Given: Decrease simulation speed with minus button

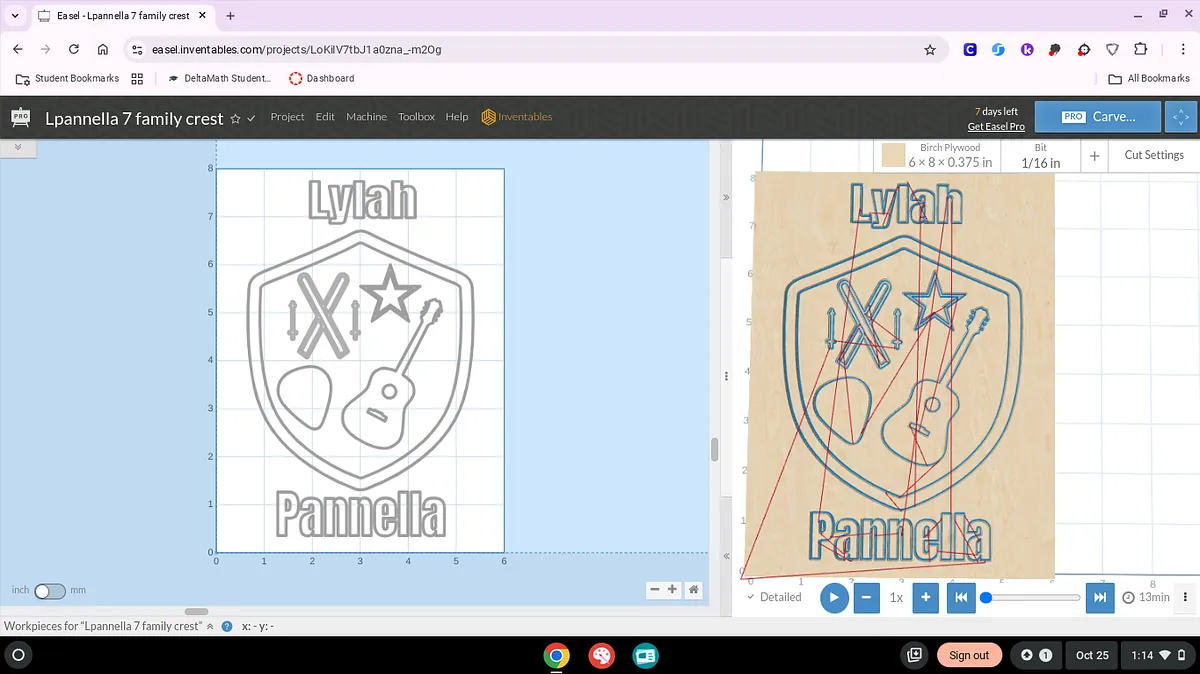Looking at the screenshot, I should click(x=868, y=597).
